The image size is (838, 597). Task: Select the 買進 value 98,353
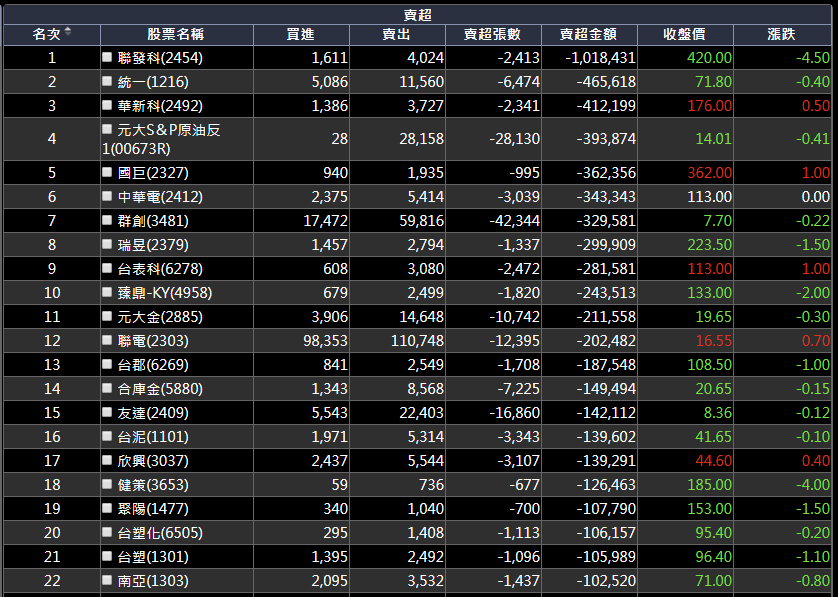[x=325, y=341]
